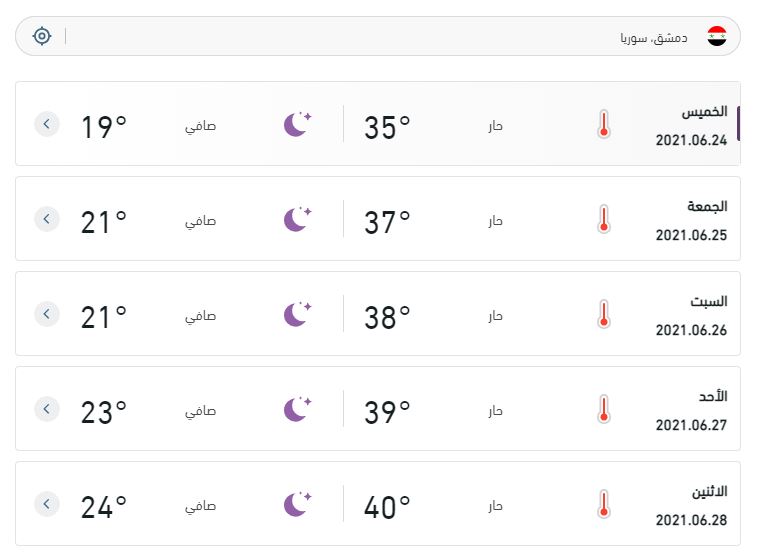The image size is (761, 553).
Task: Click the thermometer icon for Monday 2021.06.28
Action: pos(604,504)
